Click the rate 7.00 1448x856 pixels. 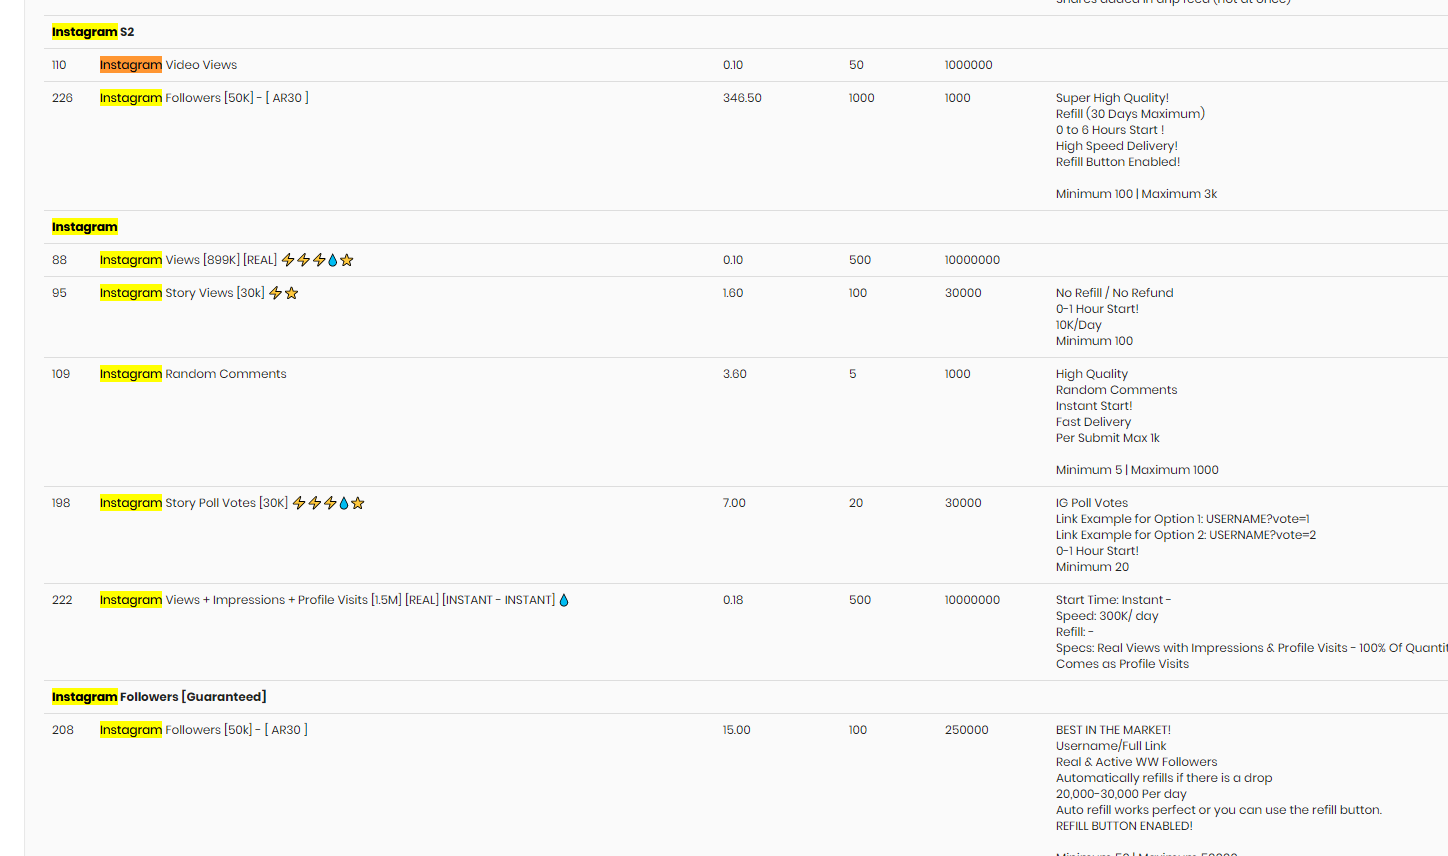point(734,503)
